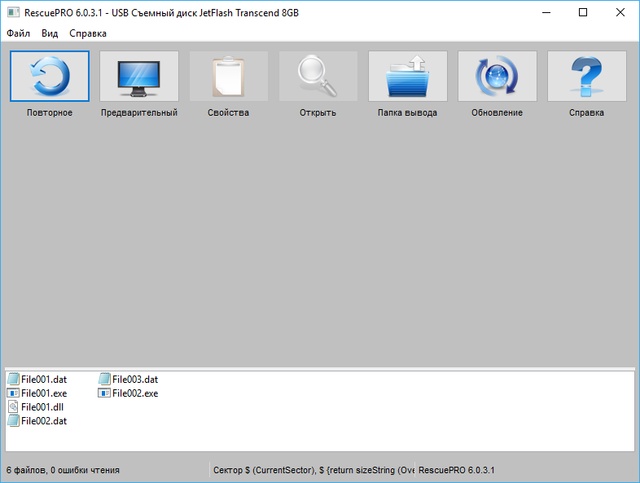
Task: Click the Сектор $ (CurrentSector) status text
Action: [x=313, y=470]
